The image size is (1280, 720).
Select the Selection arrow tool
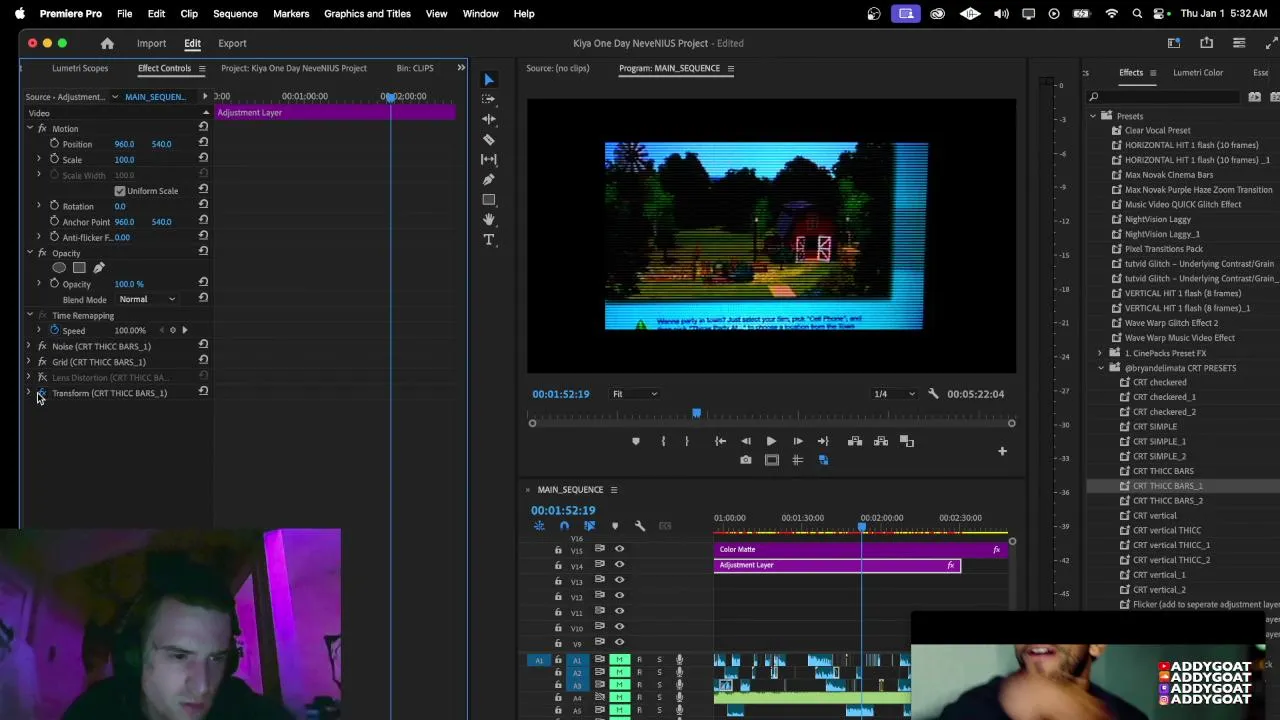(x=489, y=79)
